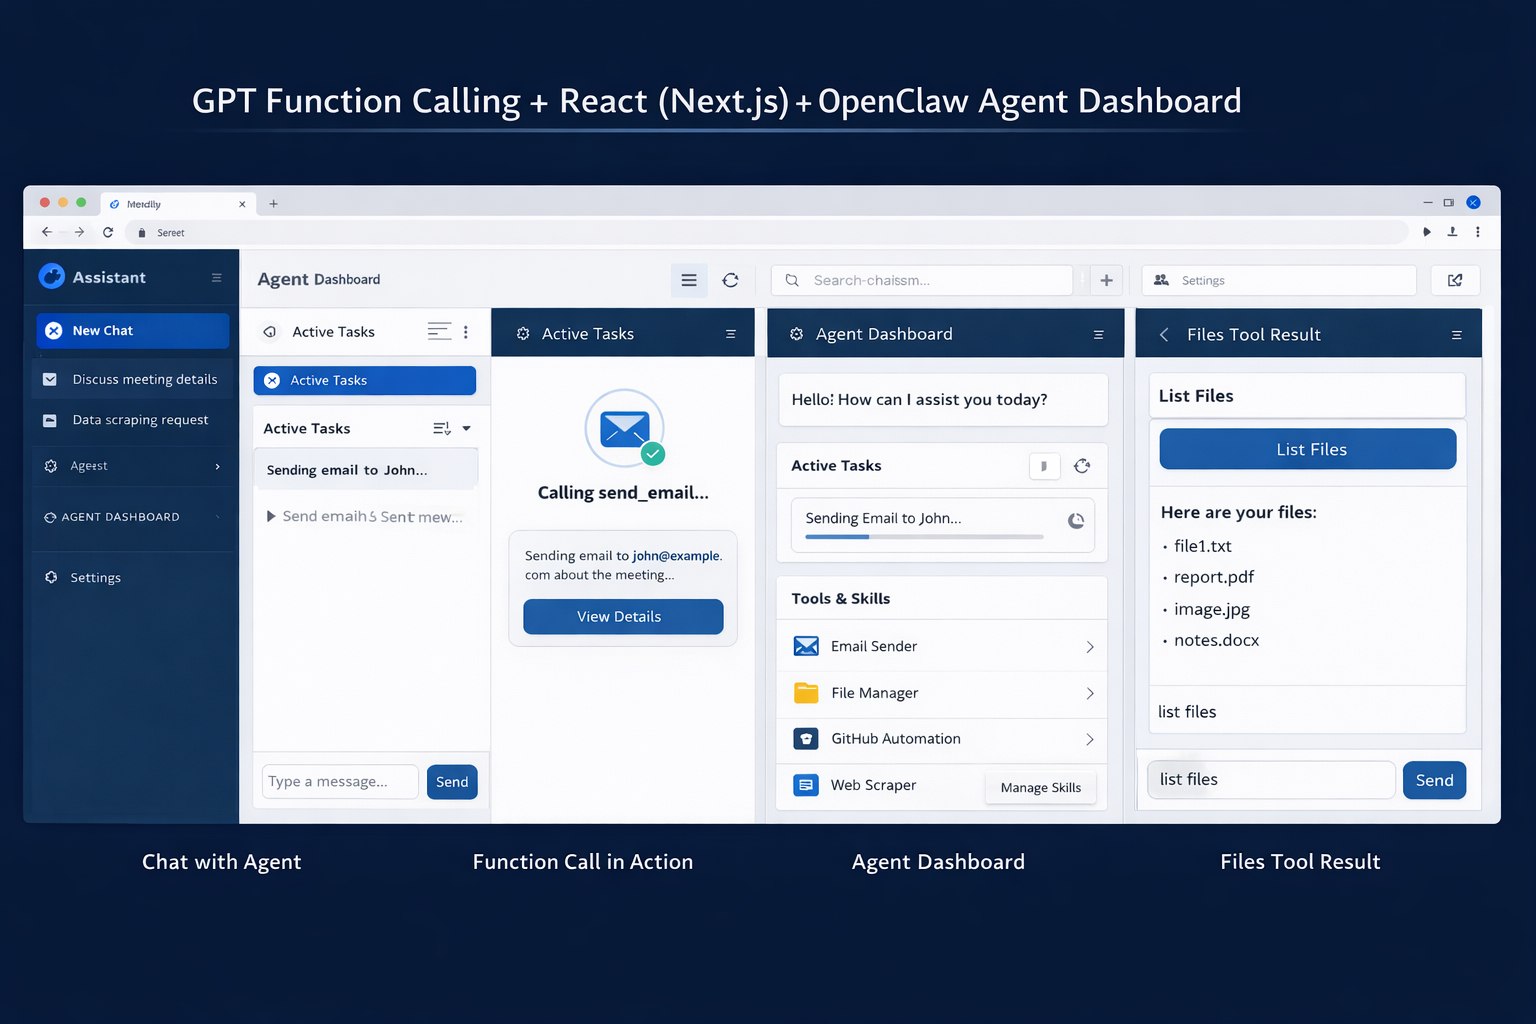Click the Web Scraper icon
Viewport: 1536px width, 1024px height.
pyautogui.click(x=806, y=785)
